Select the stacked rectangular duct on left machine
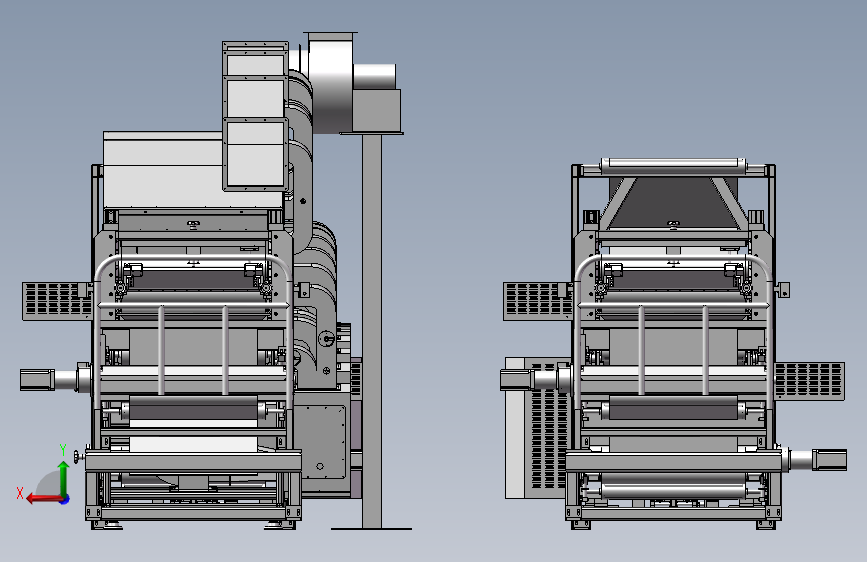This screenshot has height=562, width=867. click(x=255, y=116)
